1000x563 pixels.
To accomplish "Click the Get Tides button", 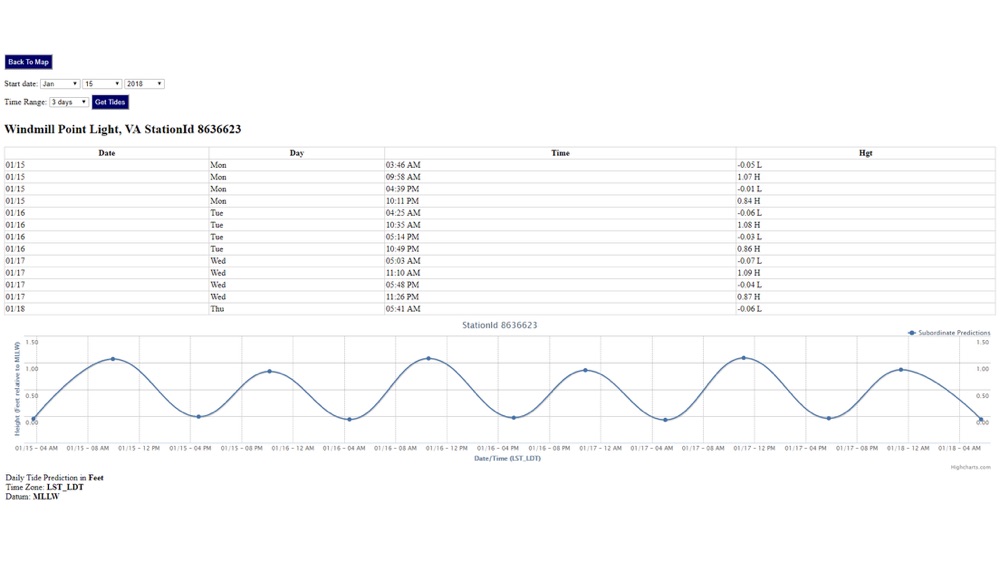I will (x=110, y=102).
